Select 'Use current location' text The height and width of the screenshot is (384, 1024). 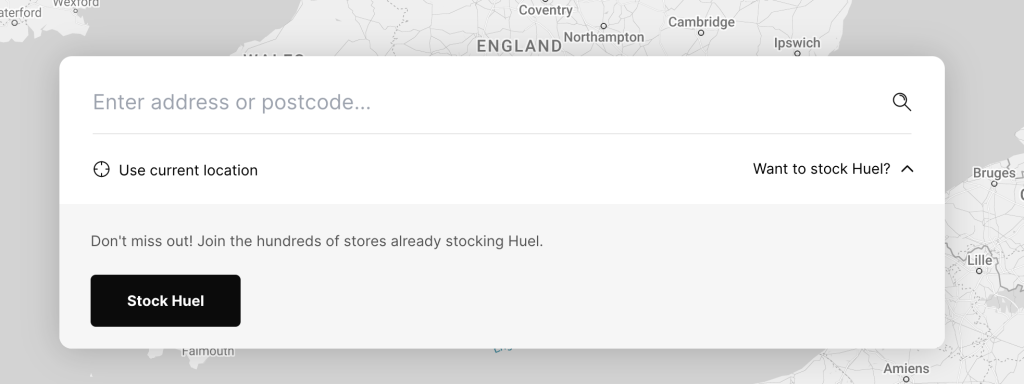pyautogui.click(x=188, y=170)
